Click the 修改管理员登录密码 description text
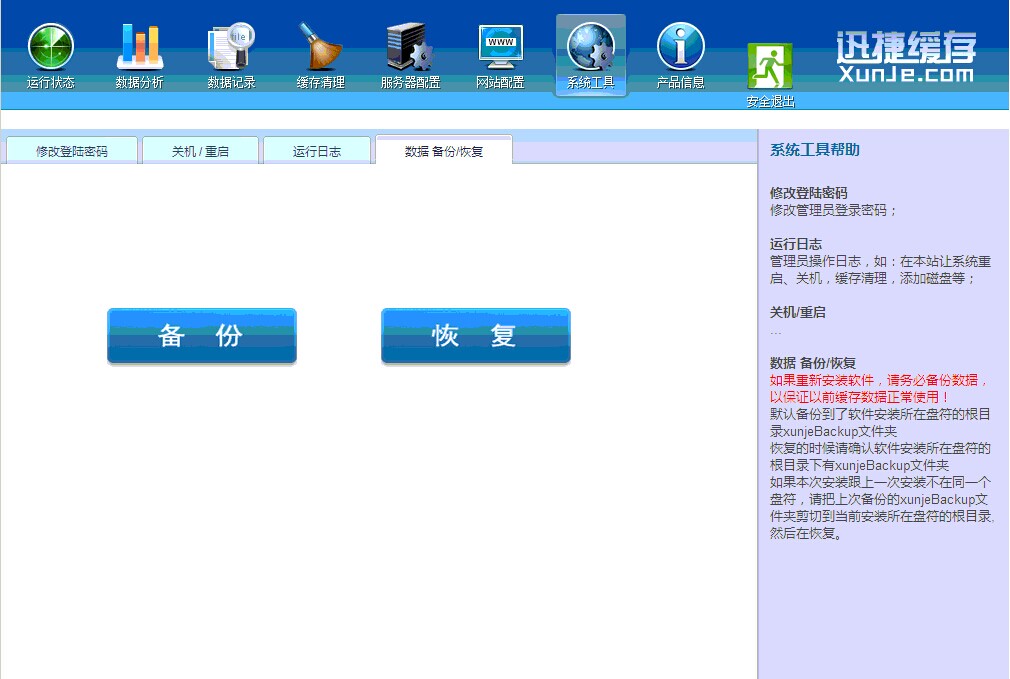The width and height of the screenshot is (1010, 679). click(832, 210)
